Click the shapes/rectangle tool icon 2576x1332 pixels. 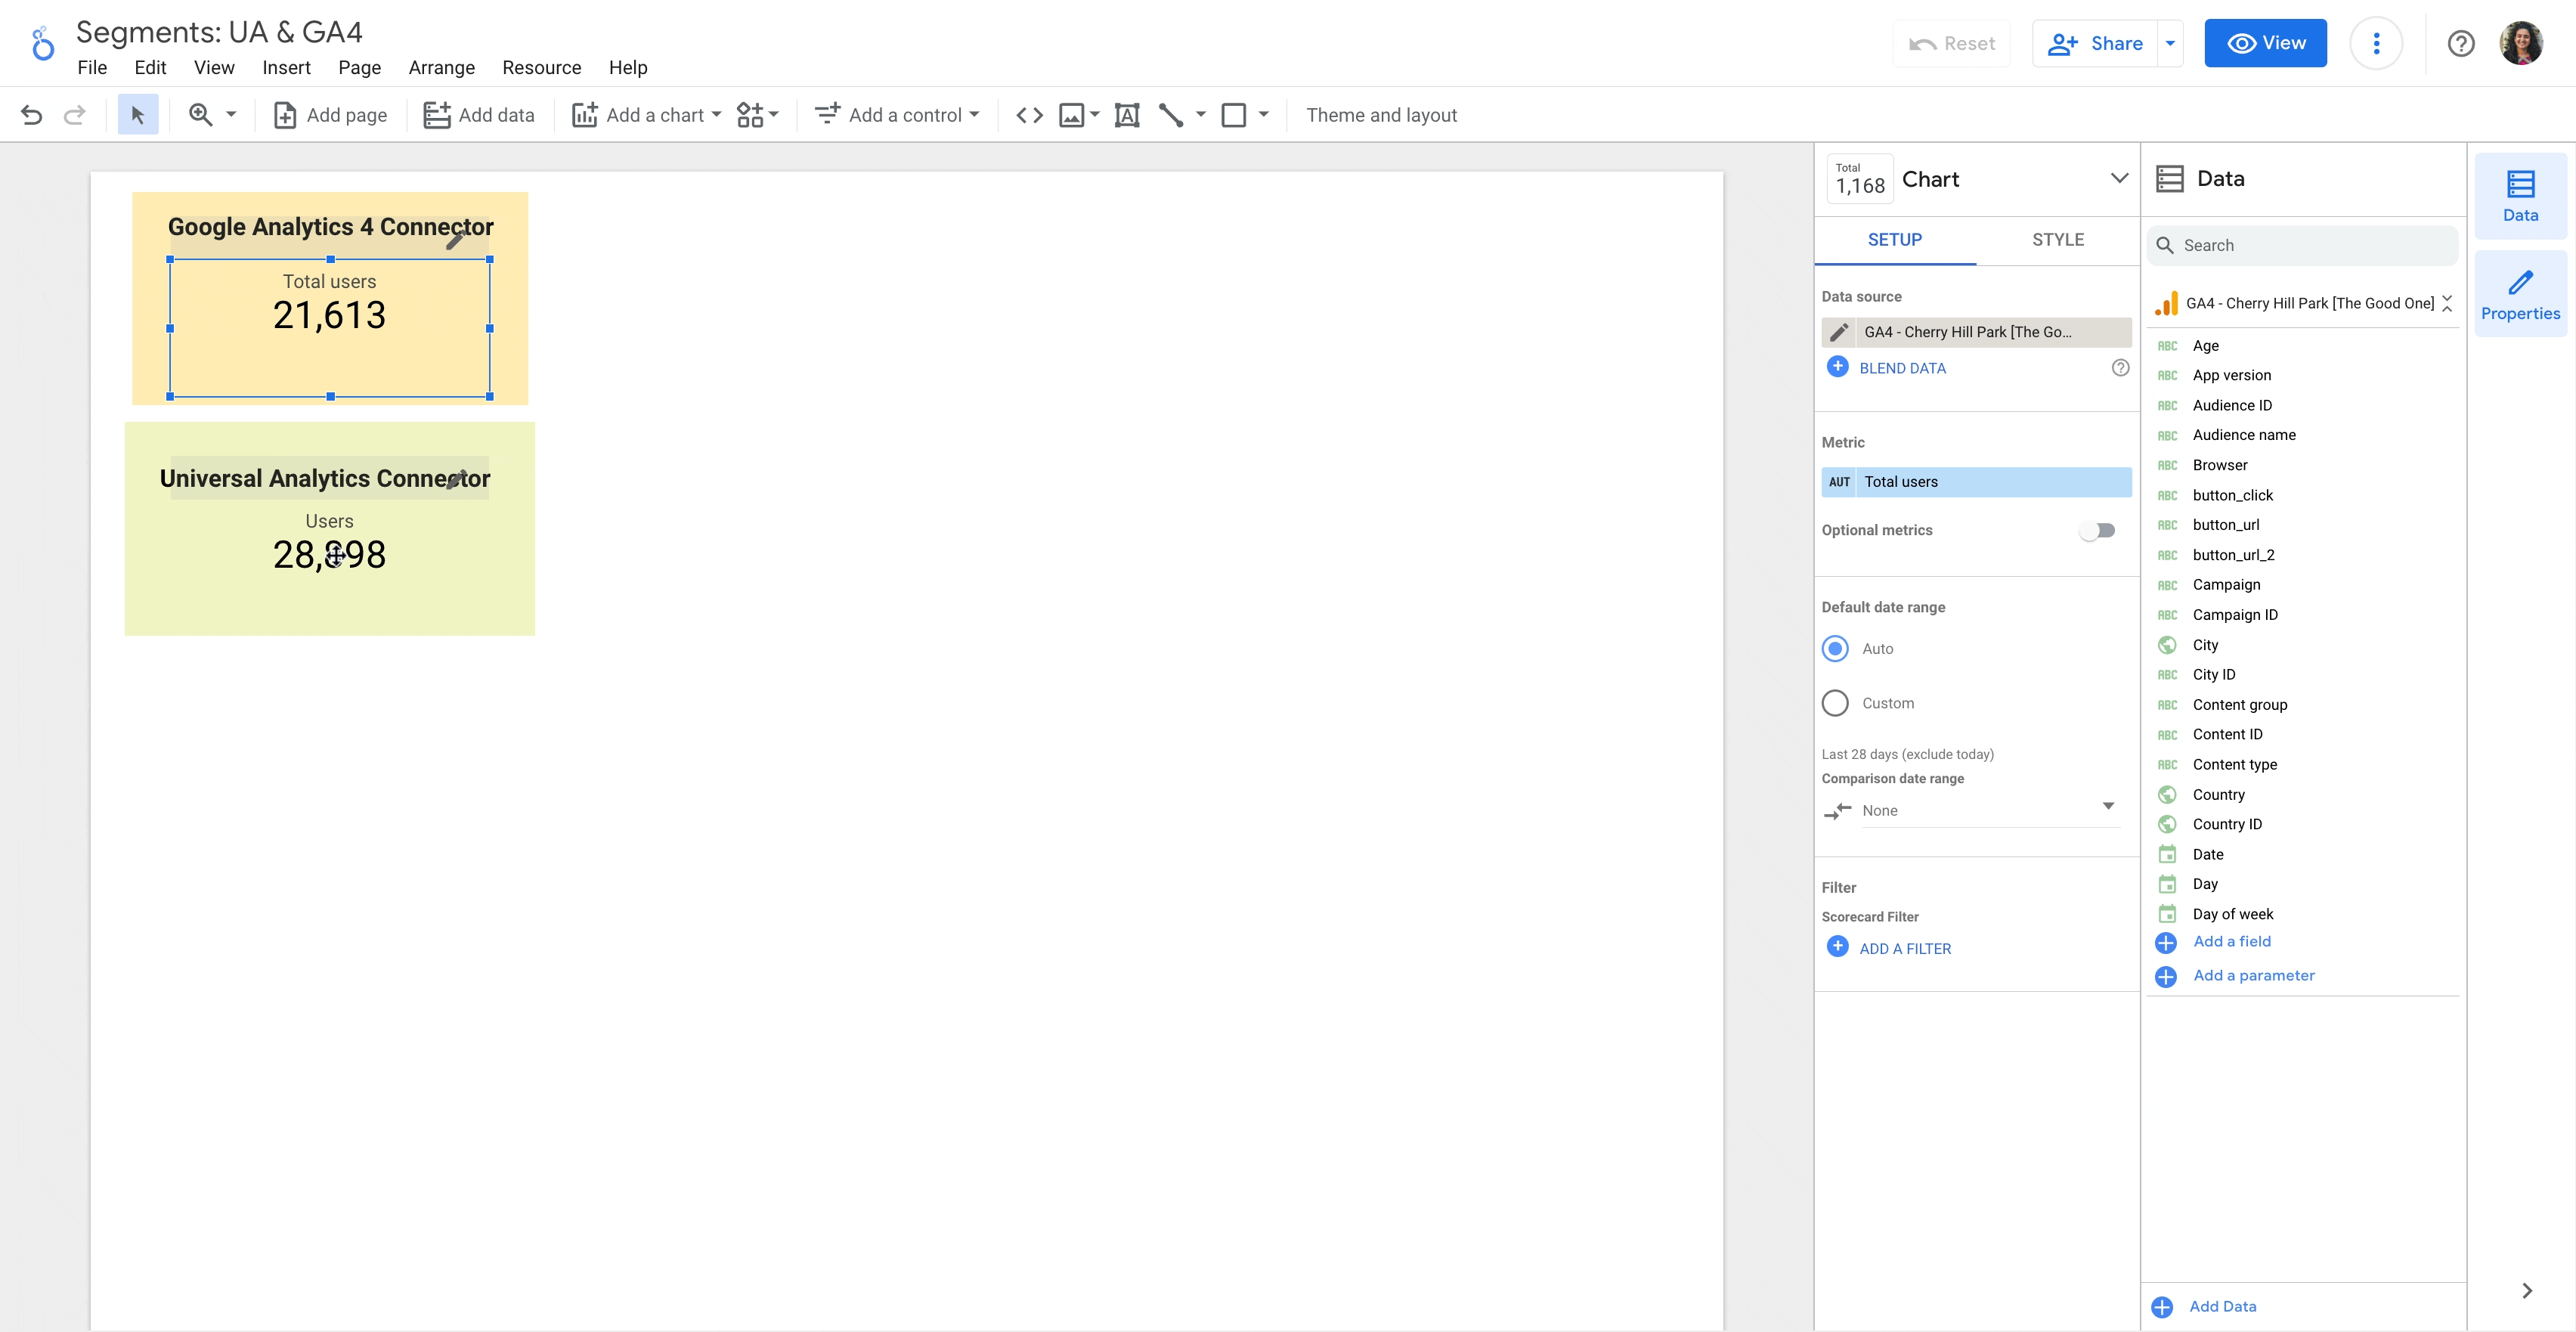click(x=1234, y=116)
